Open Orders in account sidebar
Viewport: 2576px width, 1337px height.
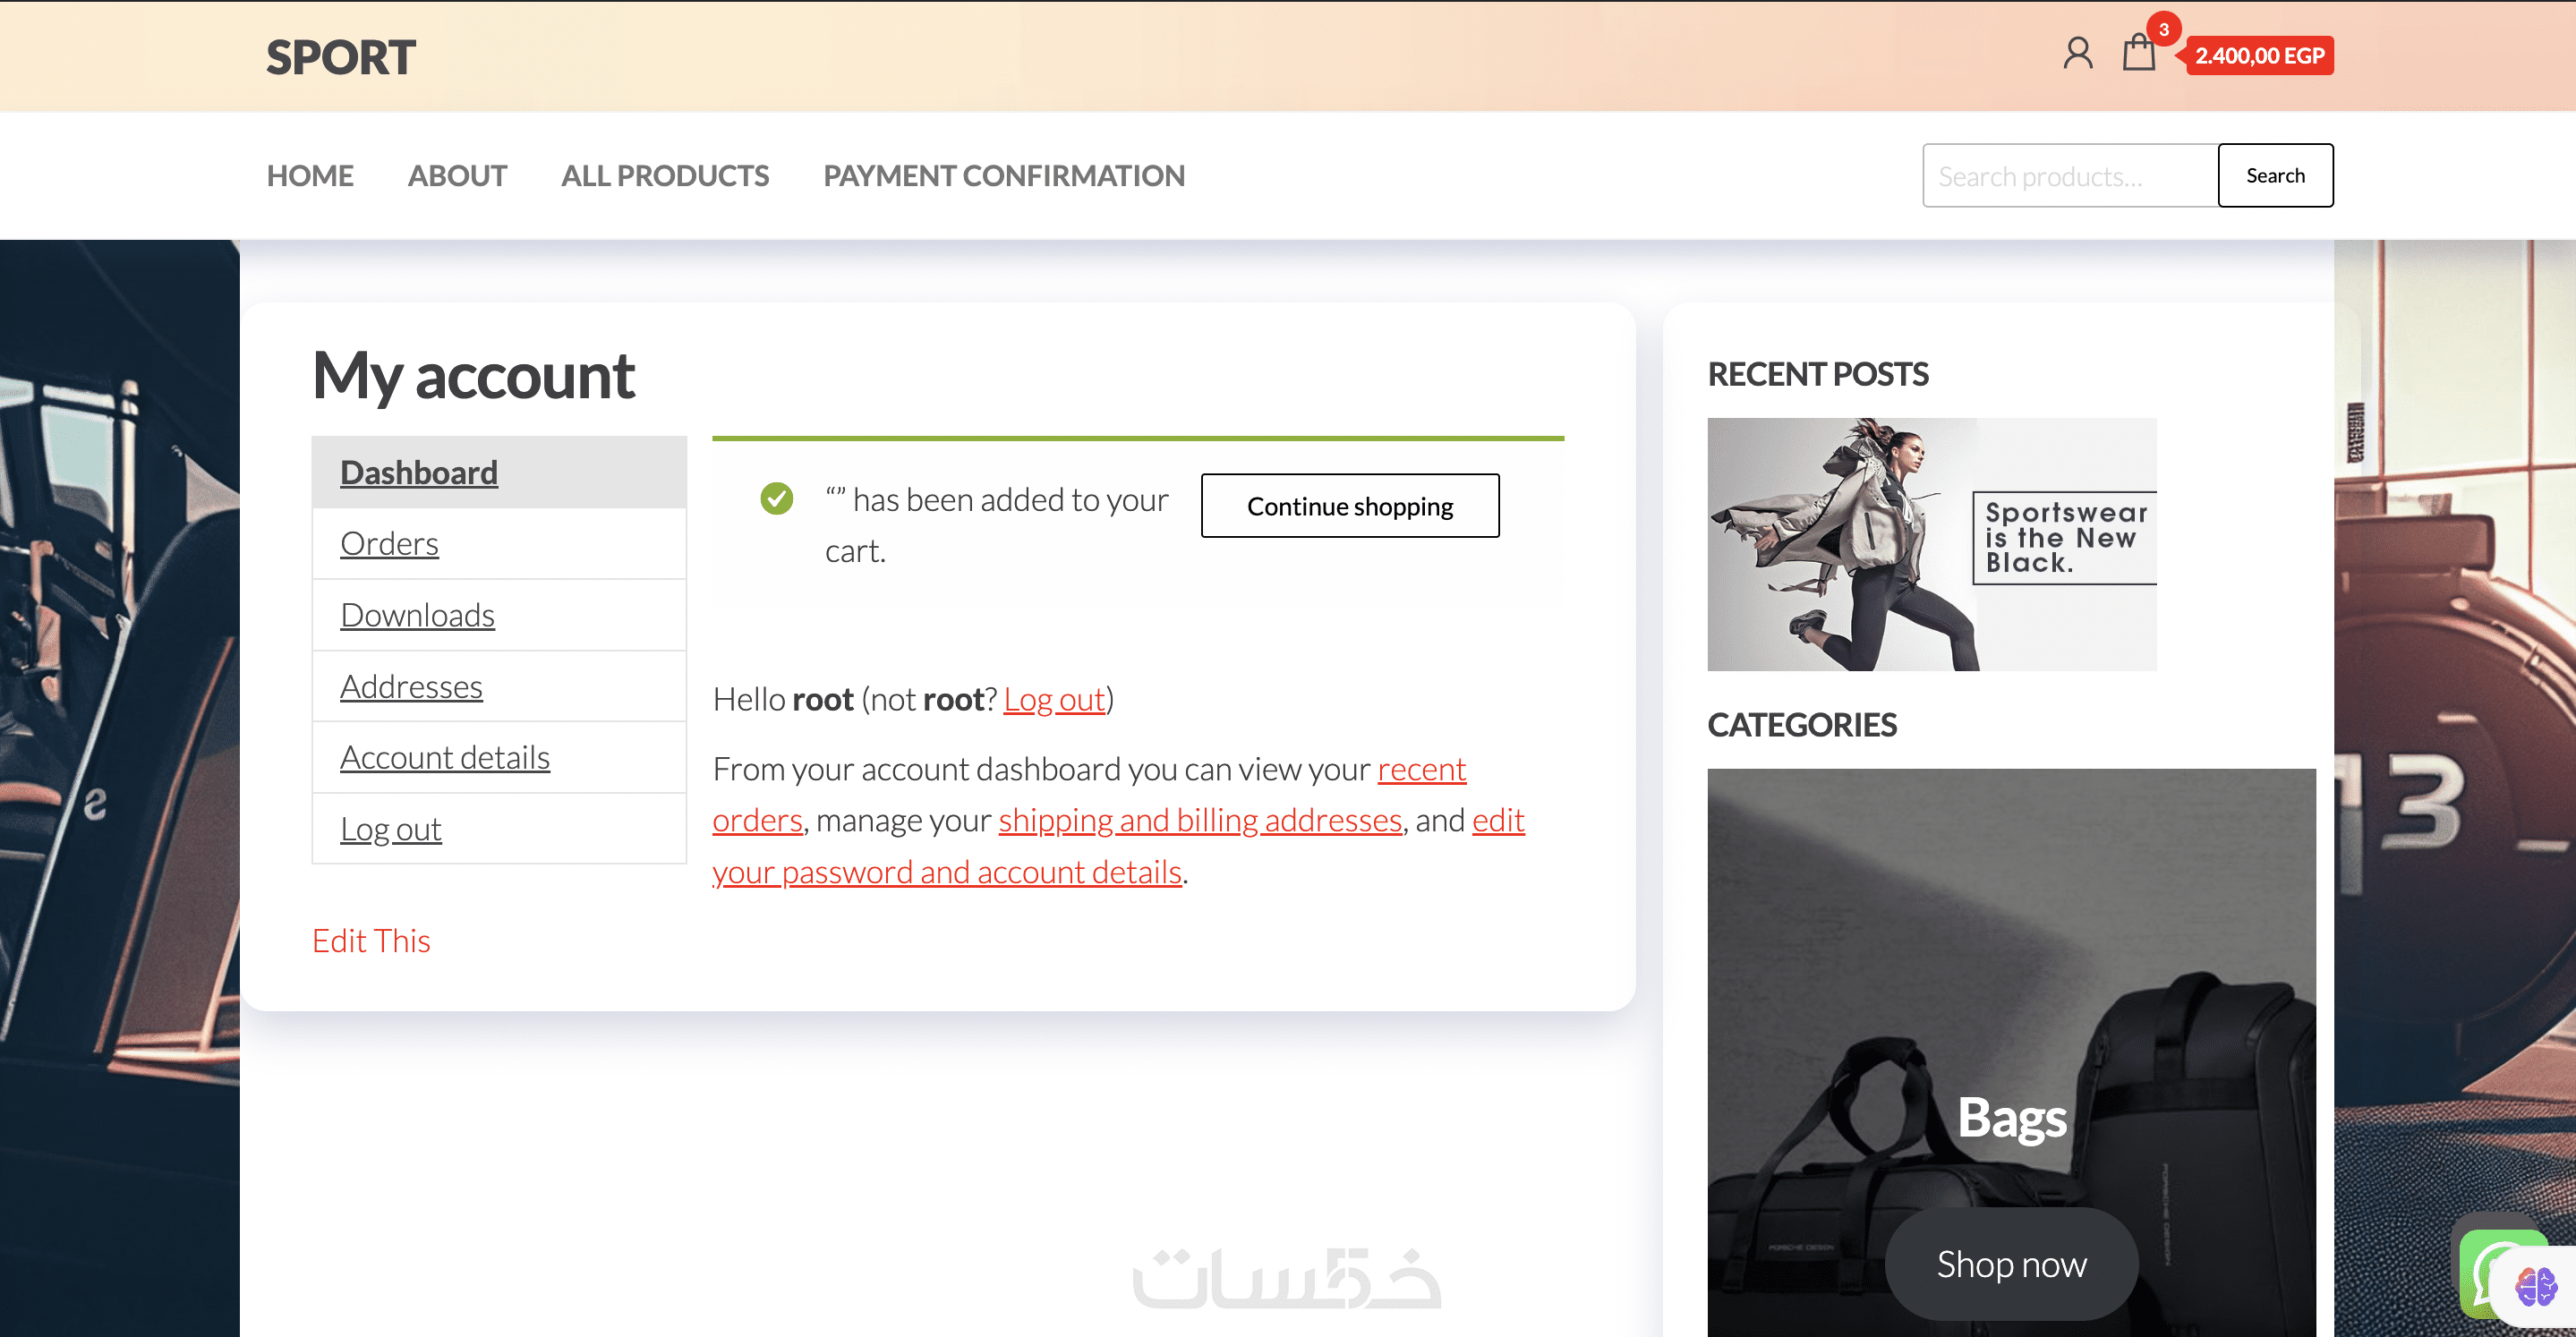[389, 544]
